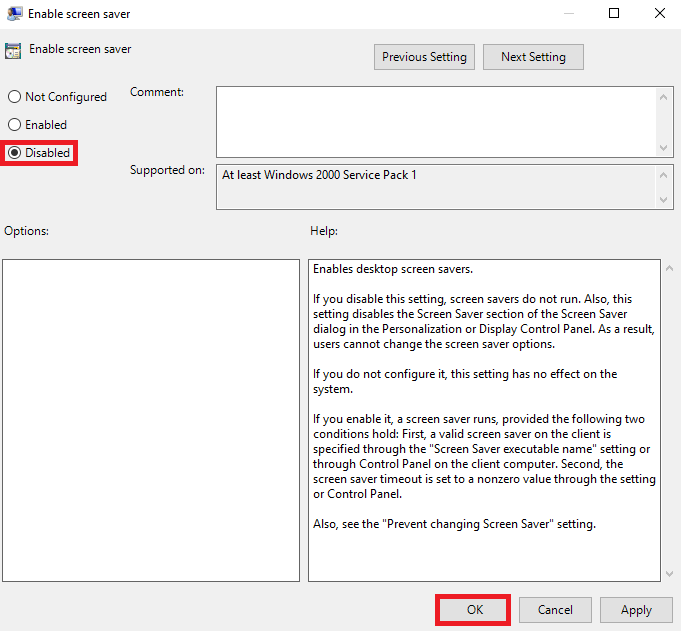Click Supported on box scroll down arrow
This screenshot has height=631, width=681.
coord(663,200)
